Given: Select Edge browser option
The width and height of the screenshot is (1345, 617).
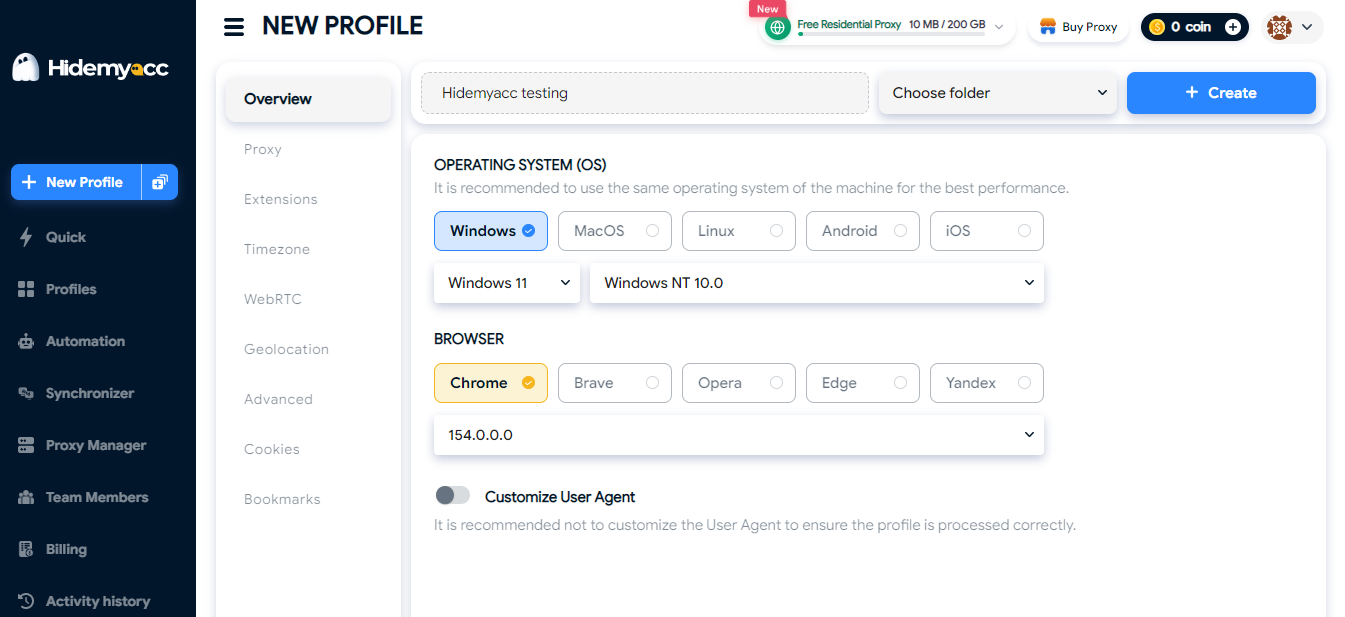Looking at the screenshot, I should coord(863,383).
